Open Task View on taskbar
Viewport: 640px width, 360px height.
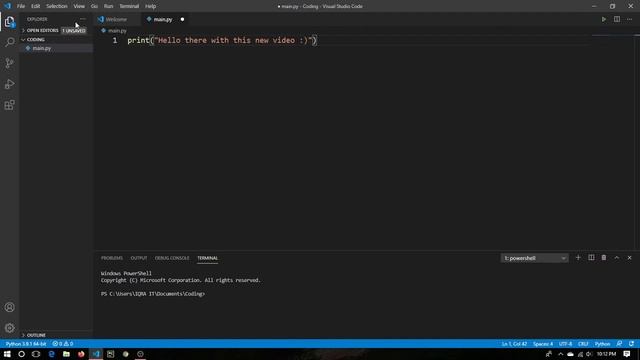click(x=36, y=354)
